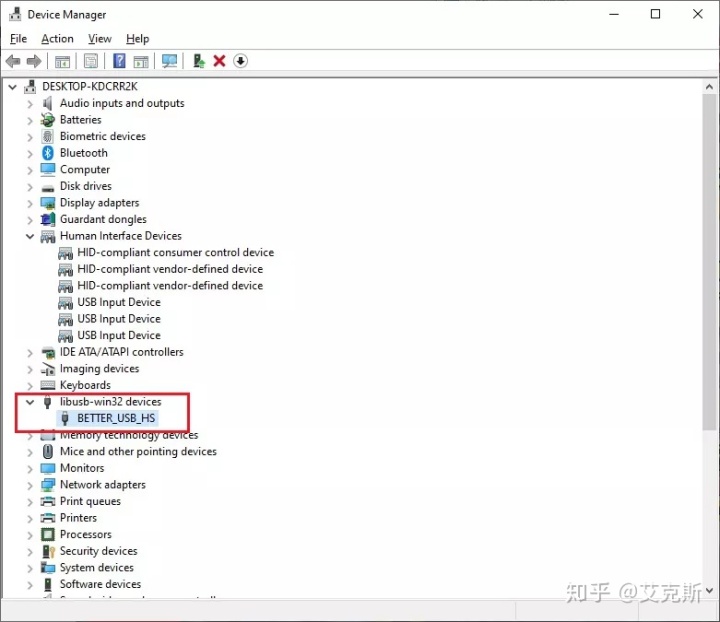720x622 pixels.
Task: Click the Print queues printer icon
Action: (48, 501)
